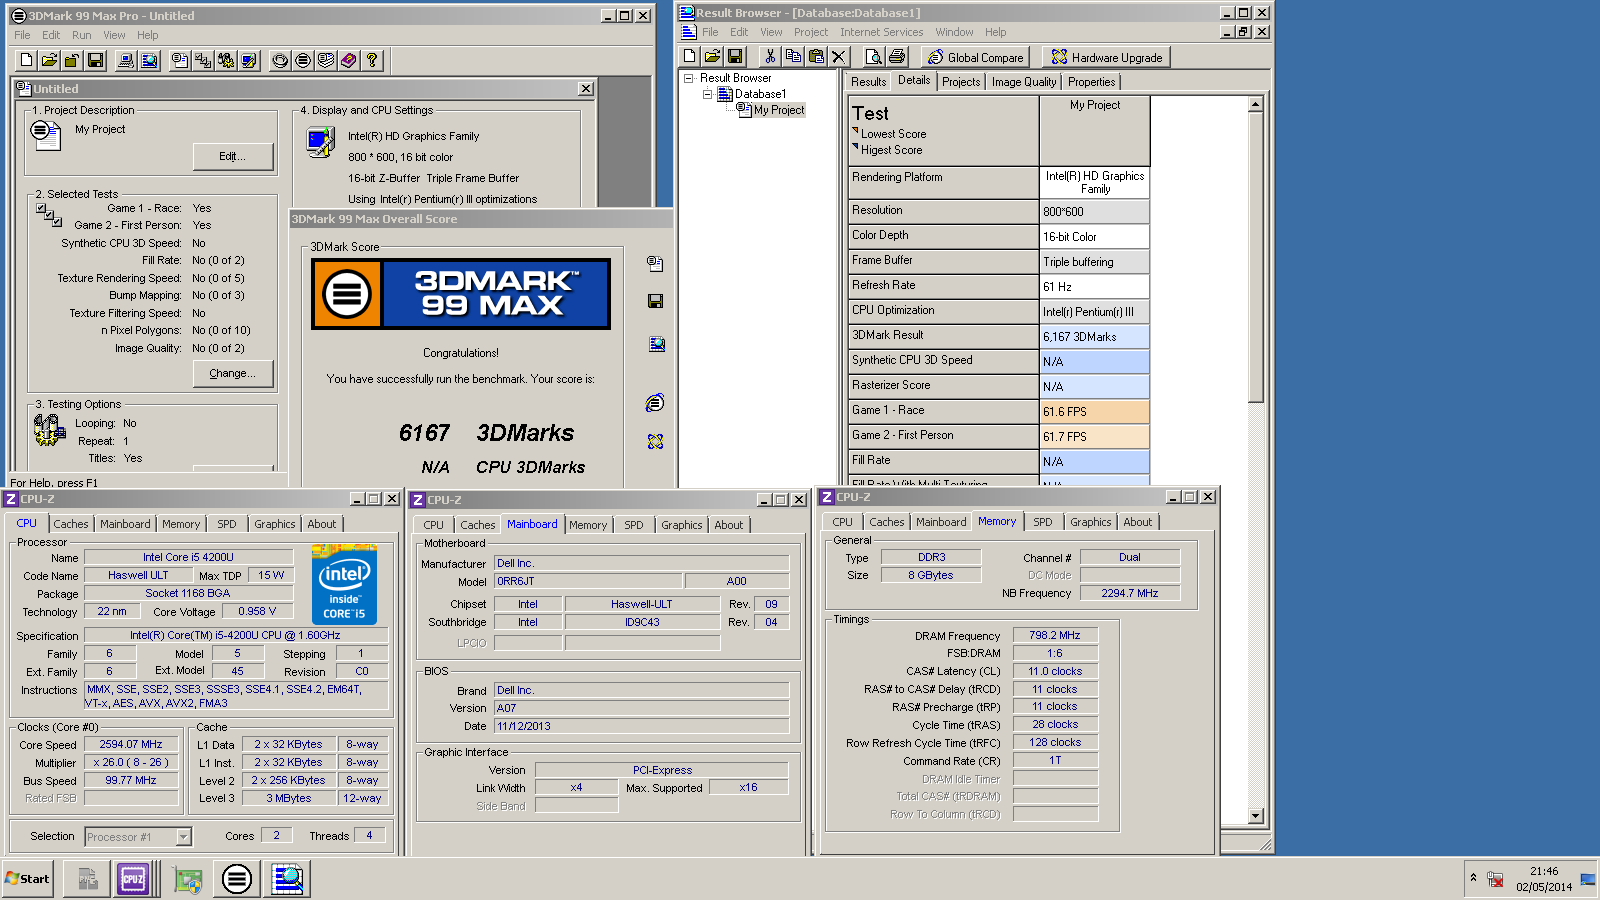
Task: Open Windows Start button
Action: tap(28, 879)
